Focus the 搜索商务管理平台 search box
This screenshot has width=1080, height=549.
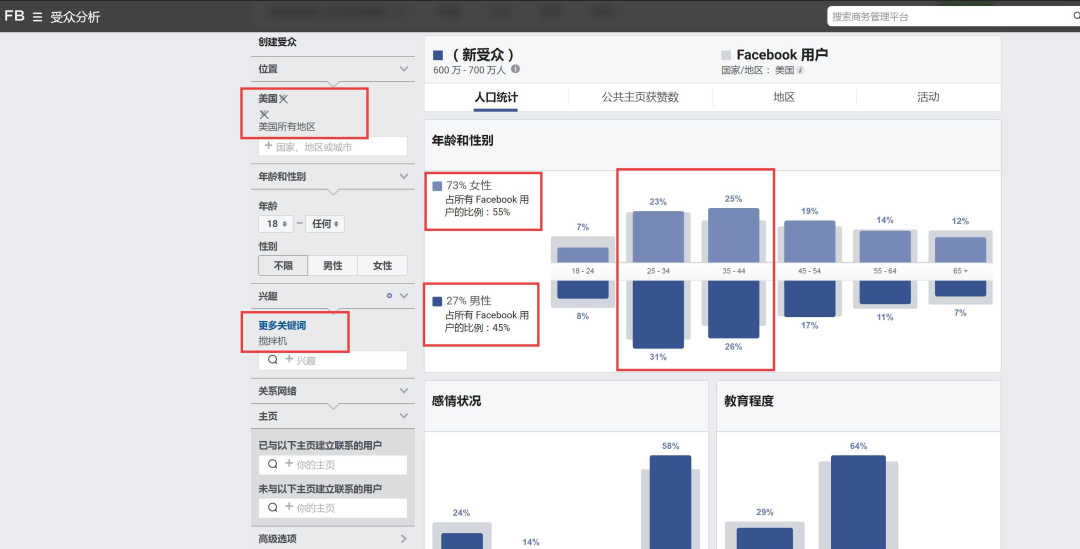coord(951,17)
